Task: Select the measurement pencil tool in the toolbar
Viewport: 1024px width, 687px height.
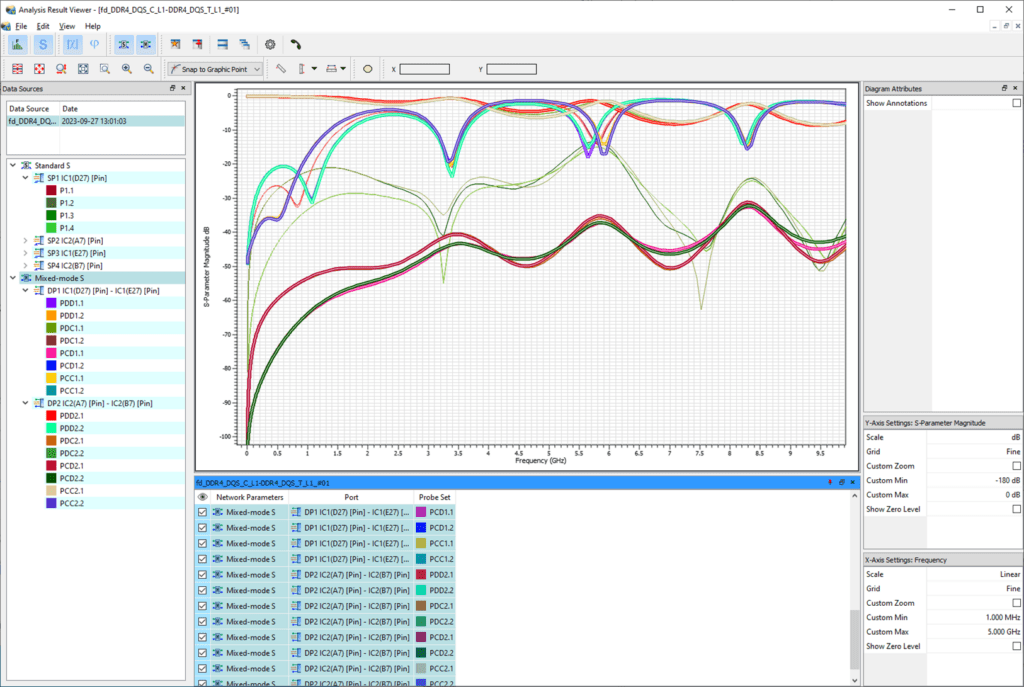Action: pos(282,68)
